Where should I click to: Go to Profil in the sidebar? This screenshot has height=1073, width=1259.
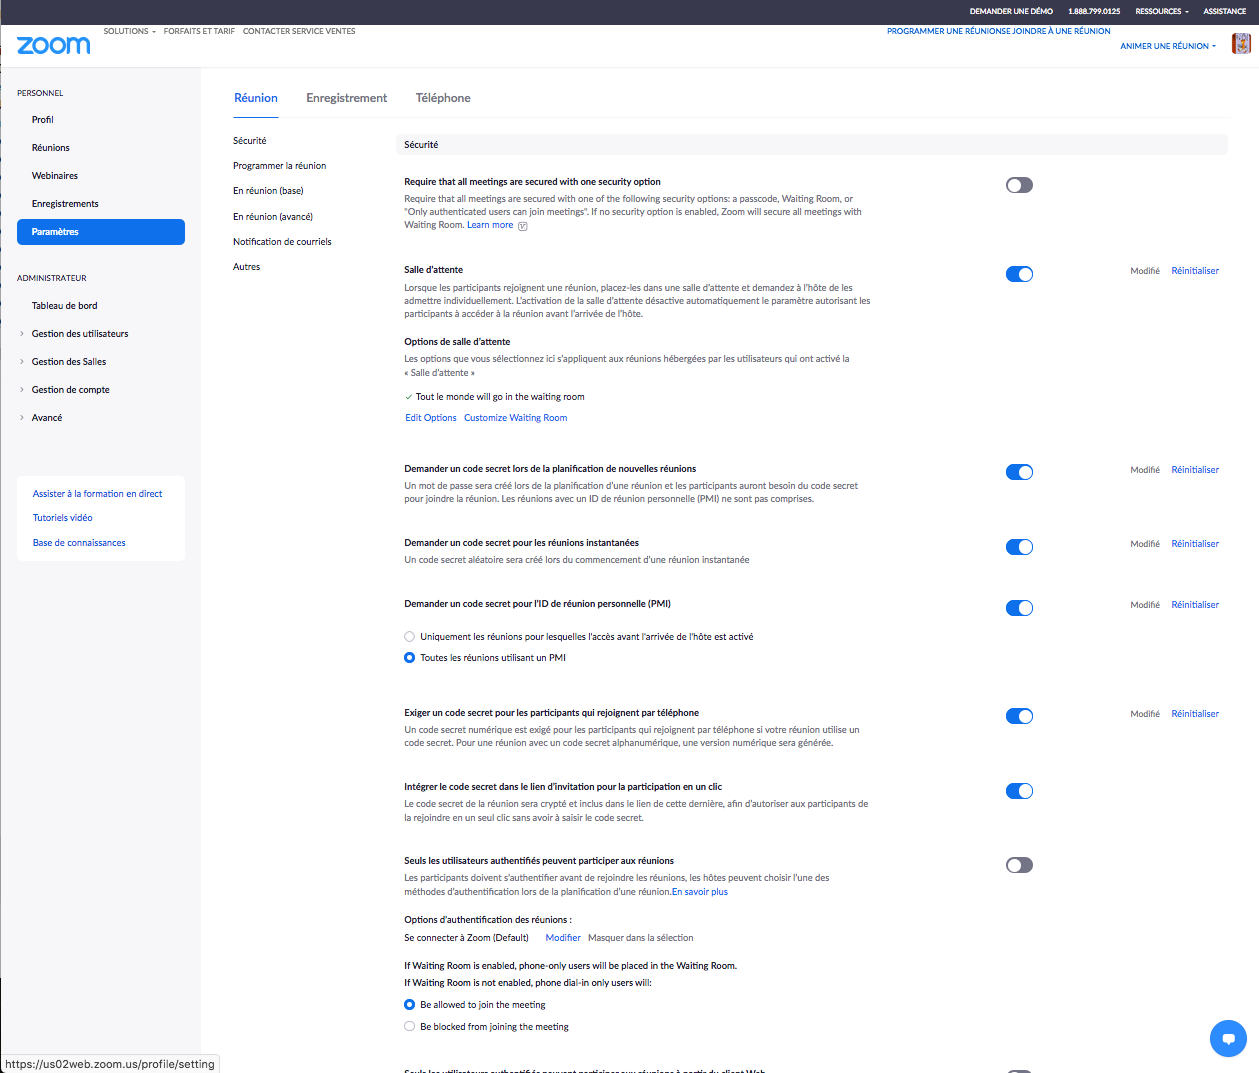[43, 120]
